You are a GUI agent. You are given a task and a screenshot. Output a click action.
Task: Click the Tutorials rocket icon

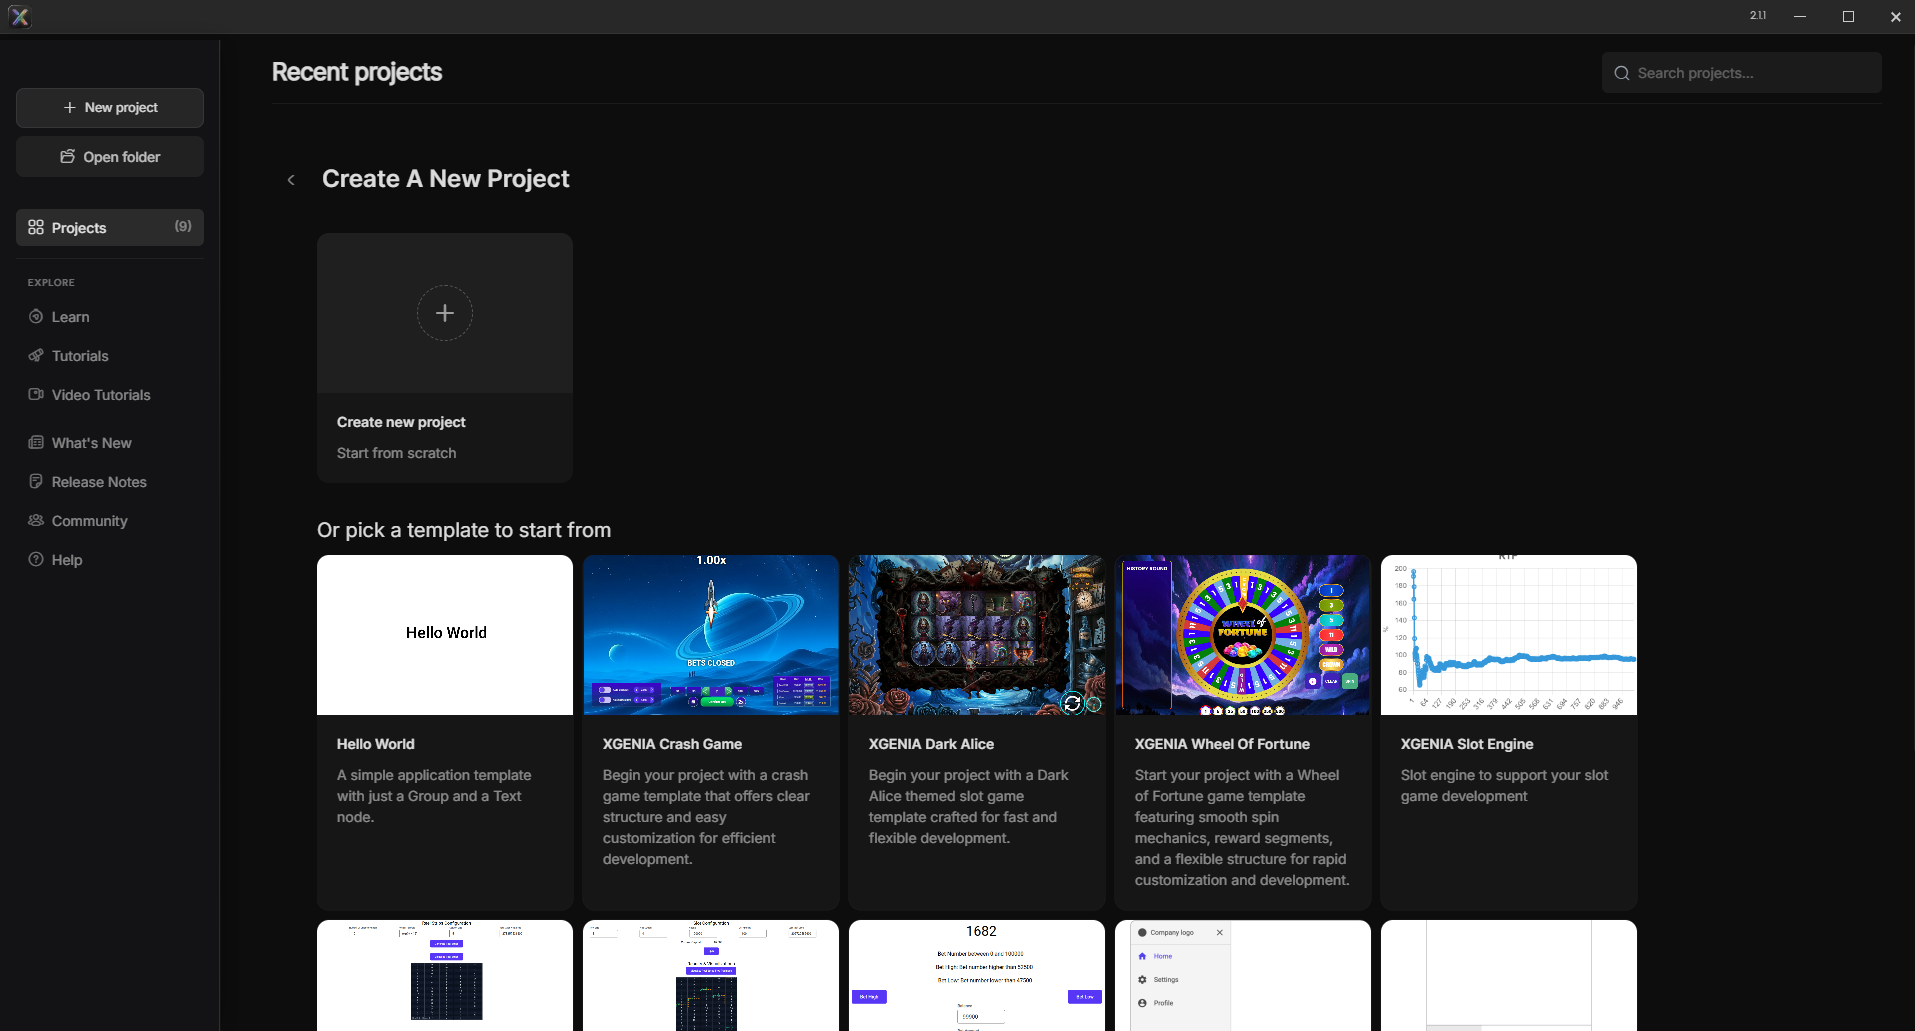coord(36,356)
